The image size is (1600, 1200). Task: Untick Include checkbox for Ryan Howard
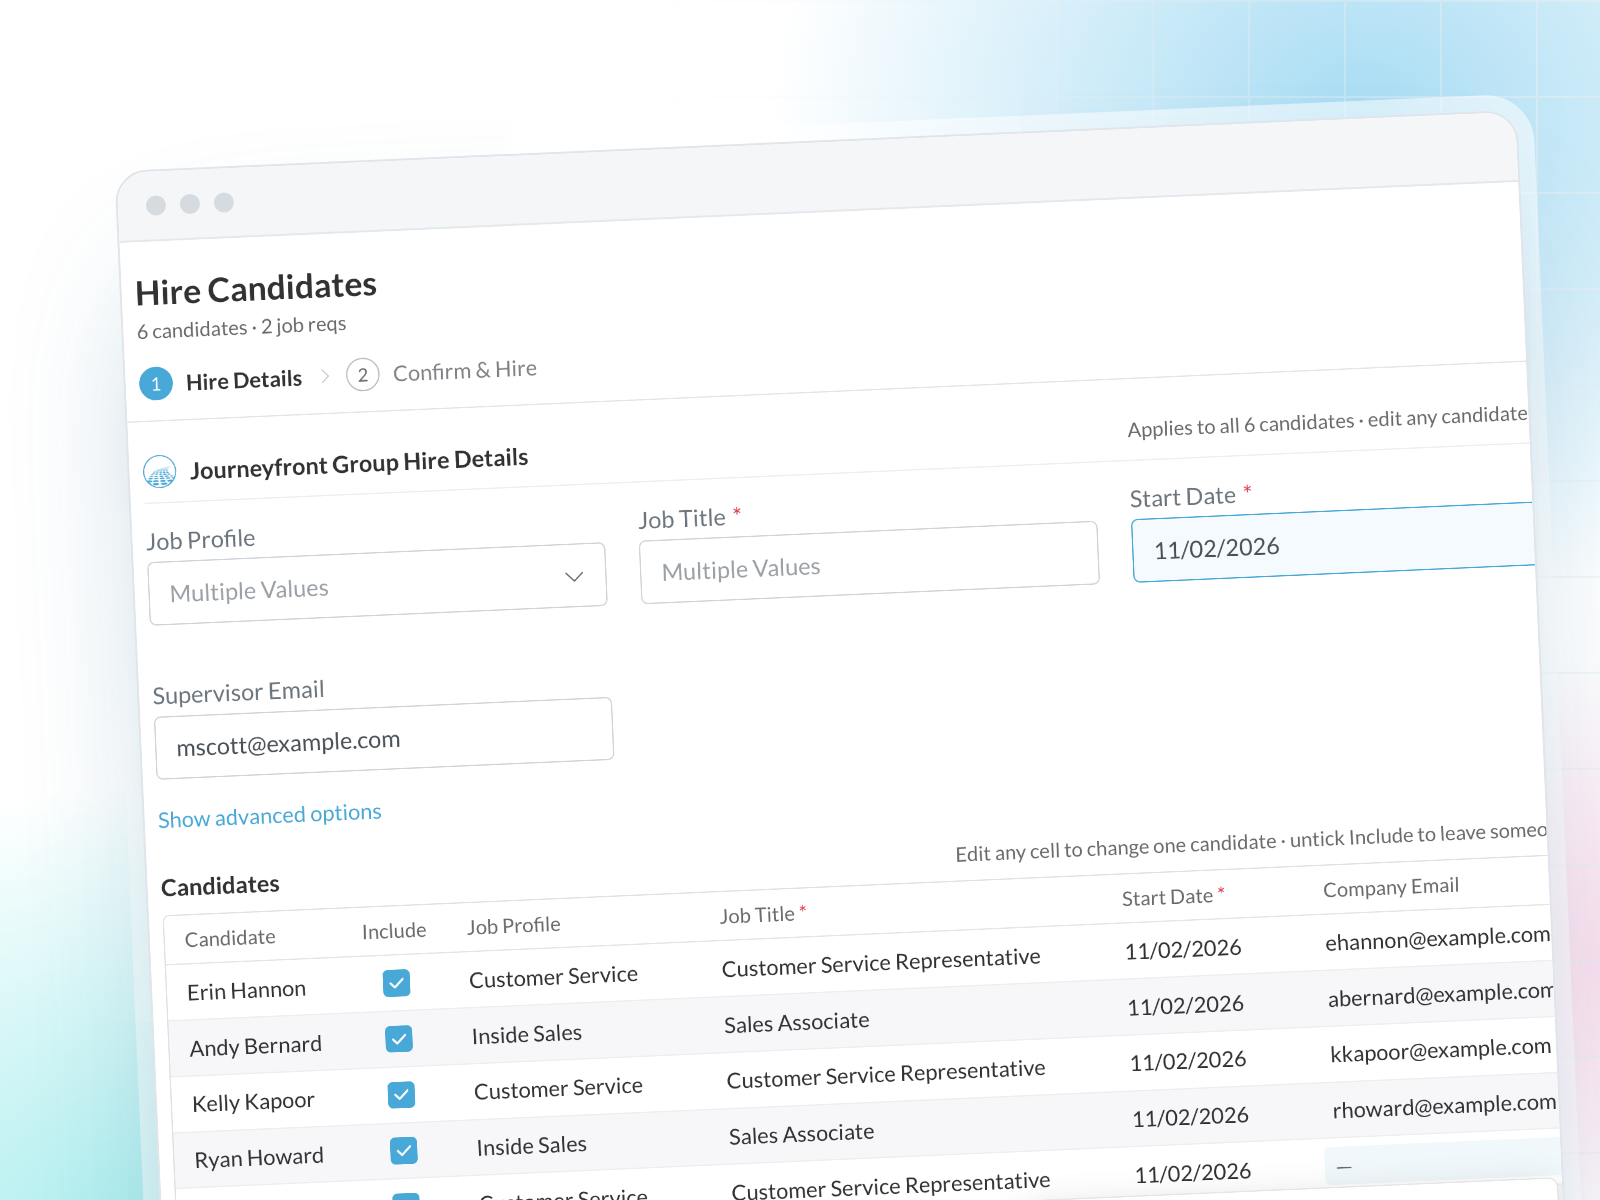pos(404,1151)
